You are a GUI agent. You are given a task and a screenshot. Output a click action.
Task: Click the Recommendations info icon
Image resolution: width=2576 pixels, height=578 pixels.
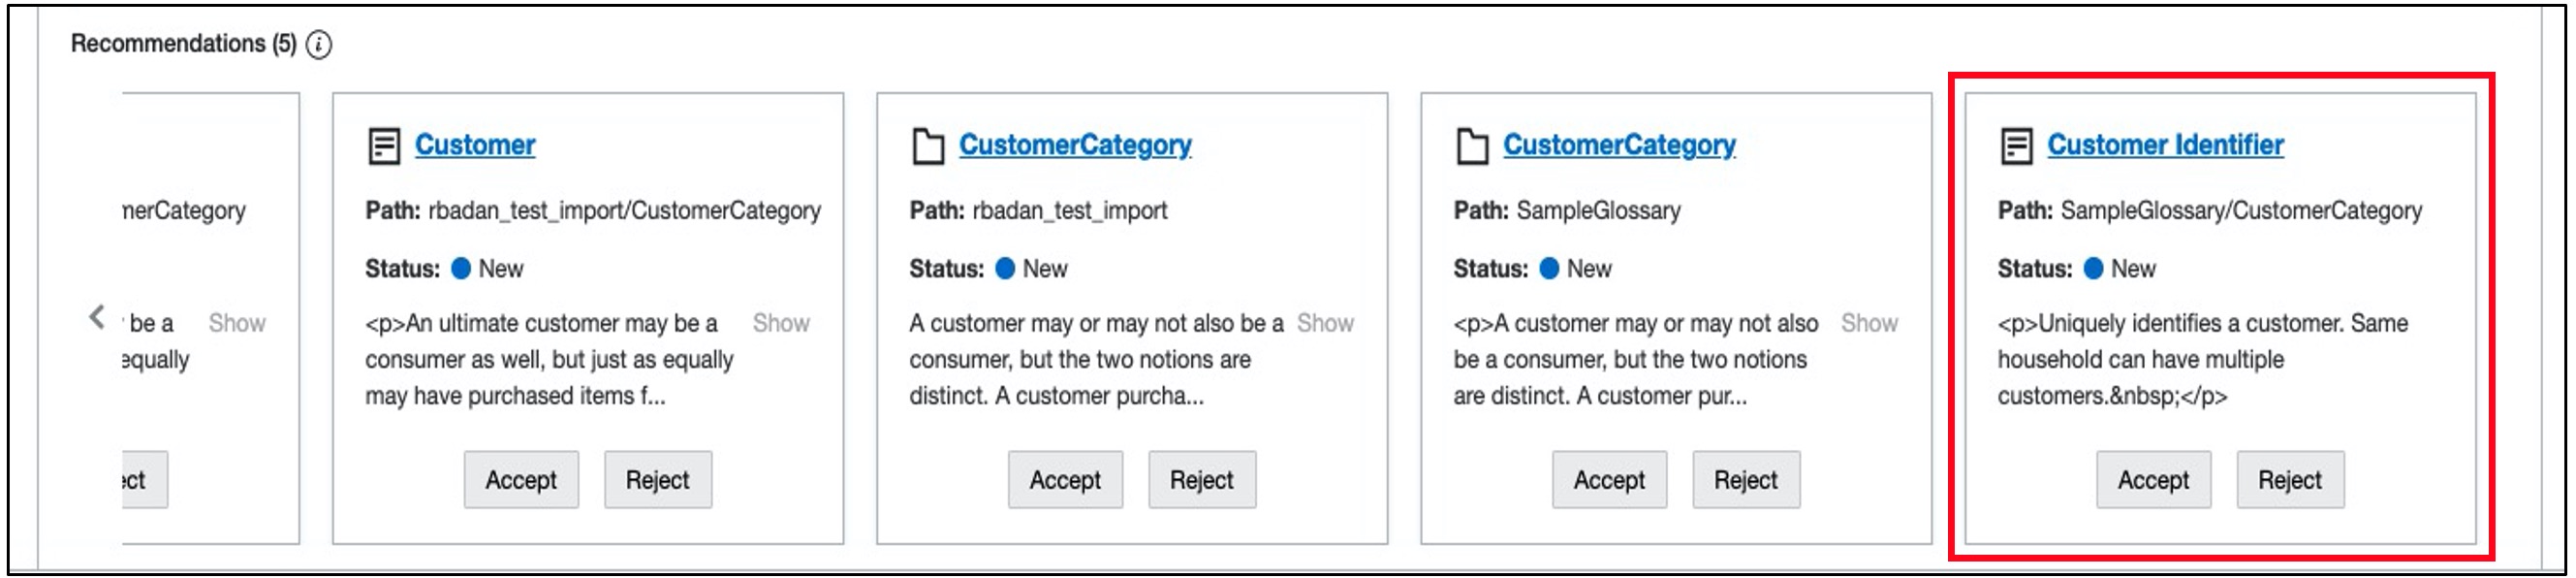coord(319,44)
